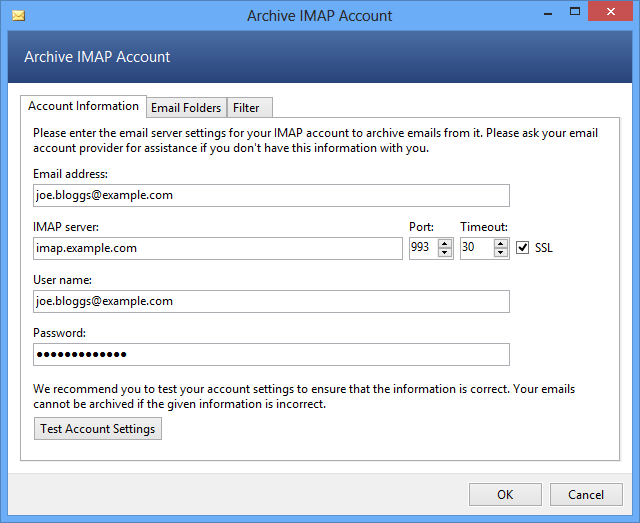640x523 pixels.
Task: Open the Email Folders tab
Action: (x=186, y=108)
